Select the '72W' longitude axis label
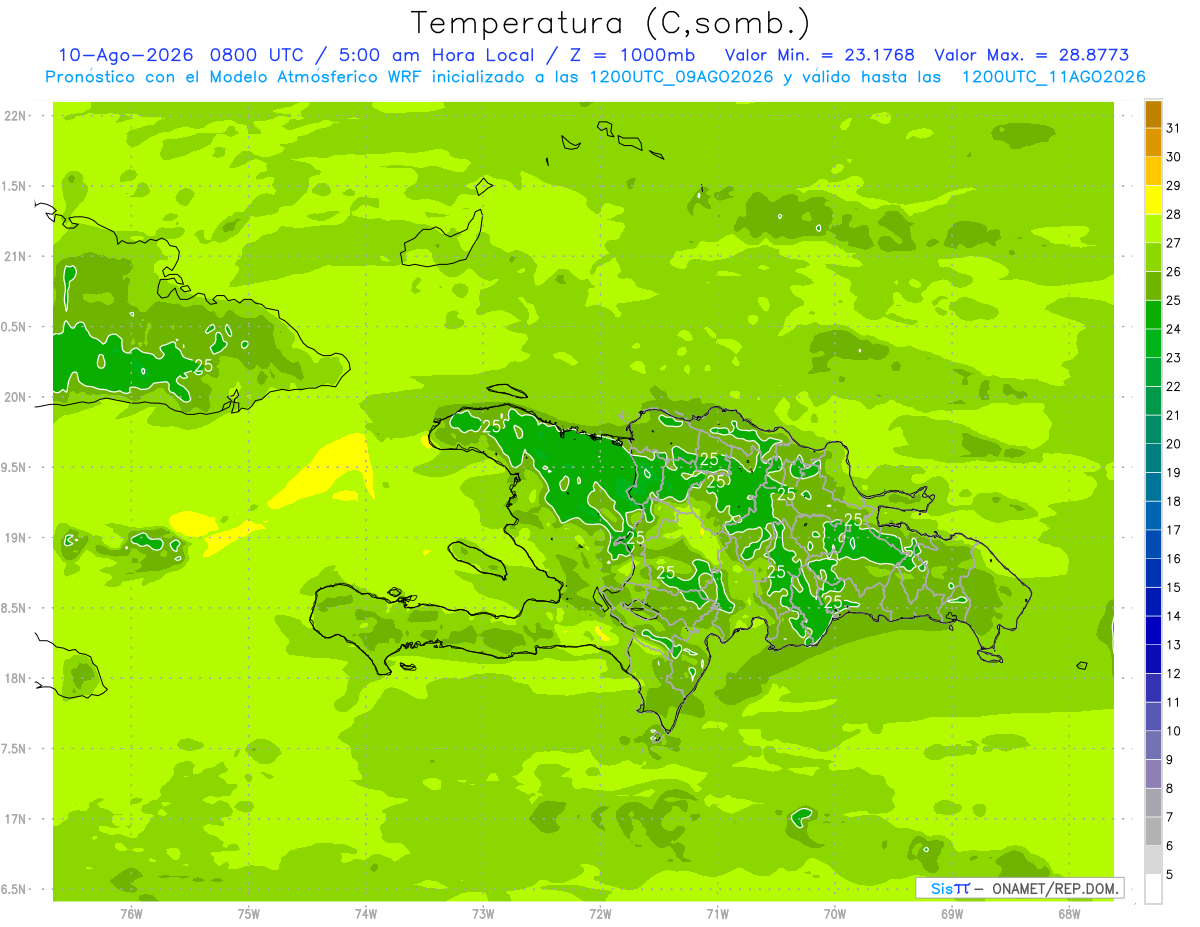Viewport: 1200px width, 927px height. (600, 914)
